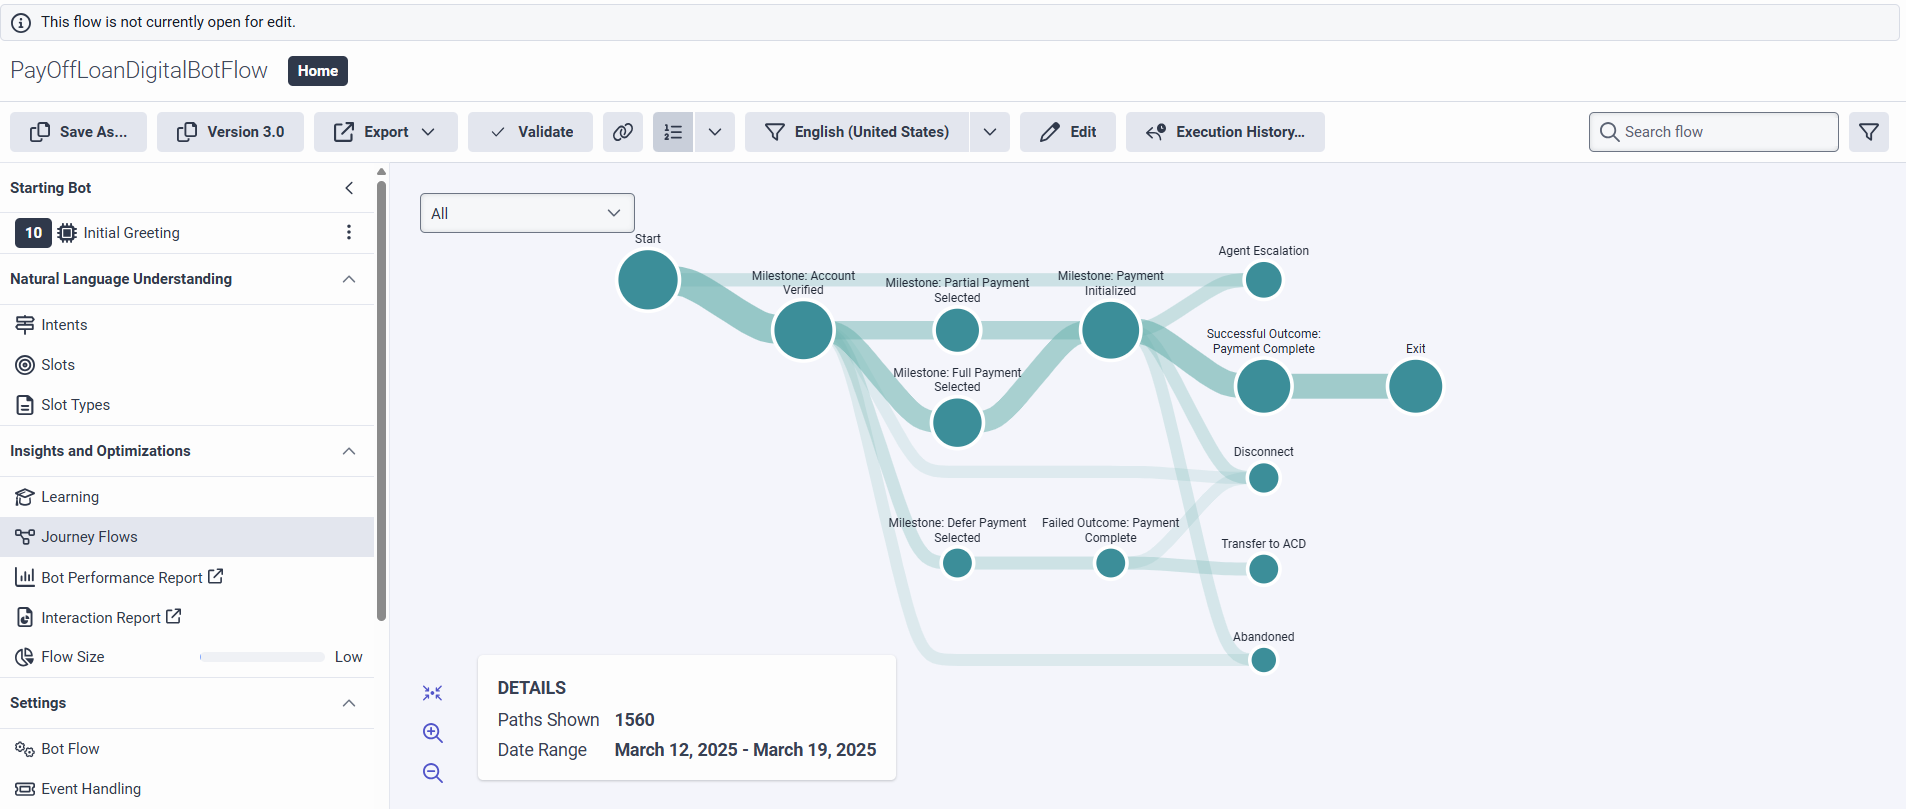Open Initial Greeting three-dot options menu
The width and height of the screenshot is (1906, 809).
pos(348,233)
